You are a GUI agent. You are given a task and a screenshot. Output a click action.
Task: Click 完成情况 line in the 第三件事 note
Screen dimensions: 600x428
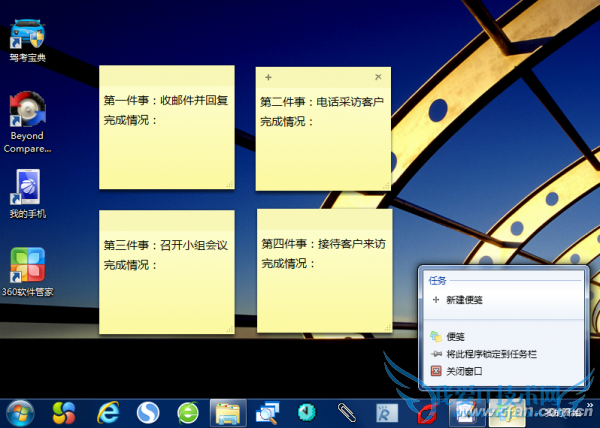[x=130, y=265]
